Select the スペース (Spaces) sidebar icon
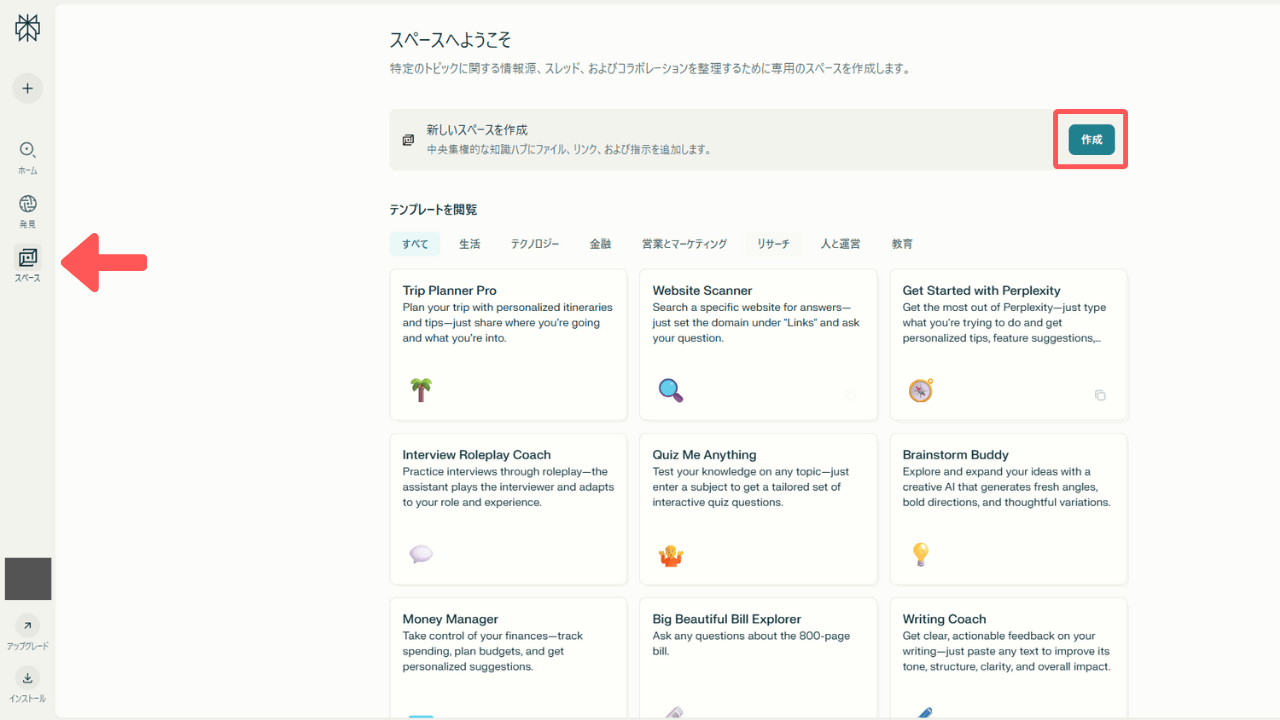 (x=27, y=258)
